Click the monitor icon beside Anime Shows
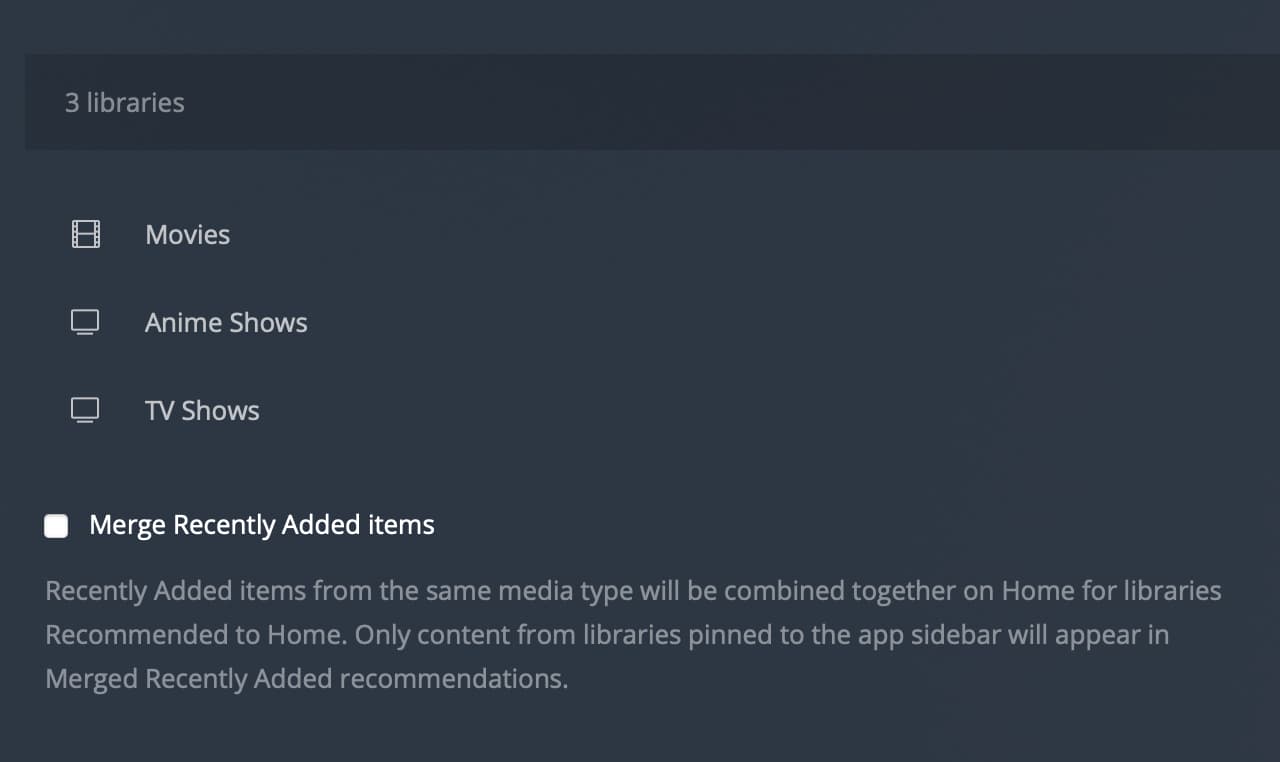Viewport: 1280px width, 762px height. click(86, 323)
